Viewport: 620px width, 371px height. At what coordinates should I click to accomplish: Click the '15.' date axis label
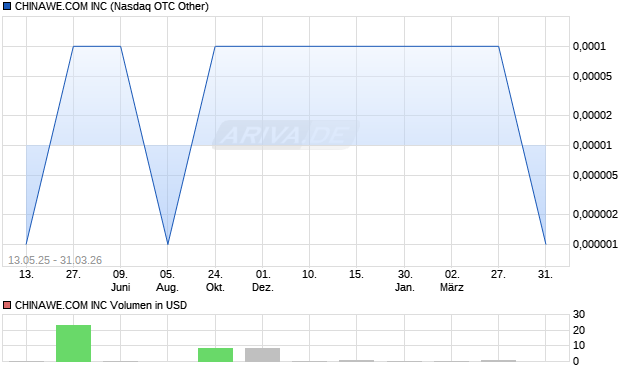click(x=356, y=274)
